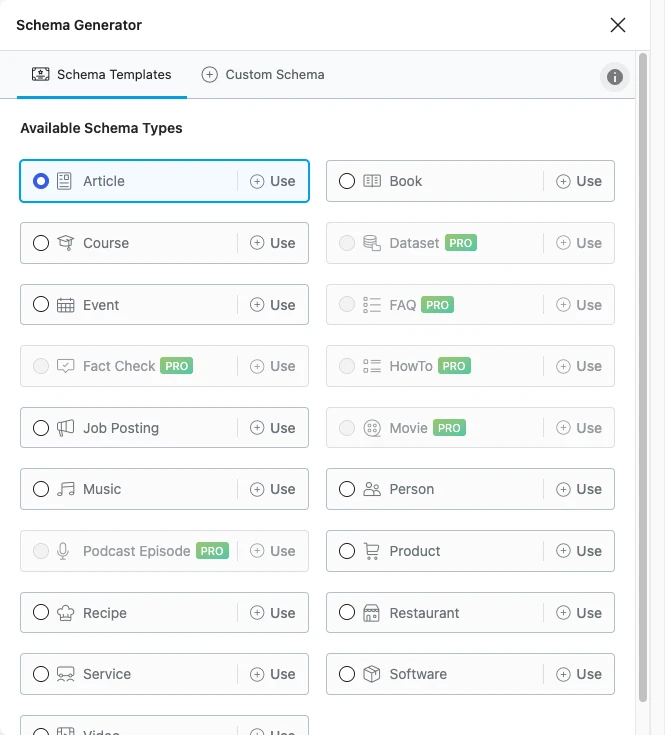665x735 pixels.
Task: Click the FAQ list icon
Action: coord(372,305)
